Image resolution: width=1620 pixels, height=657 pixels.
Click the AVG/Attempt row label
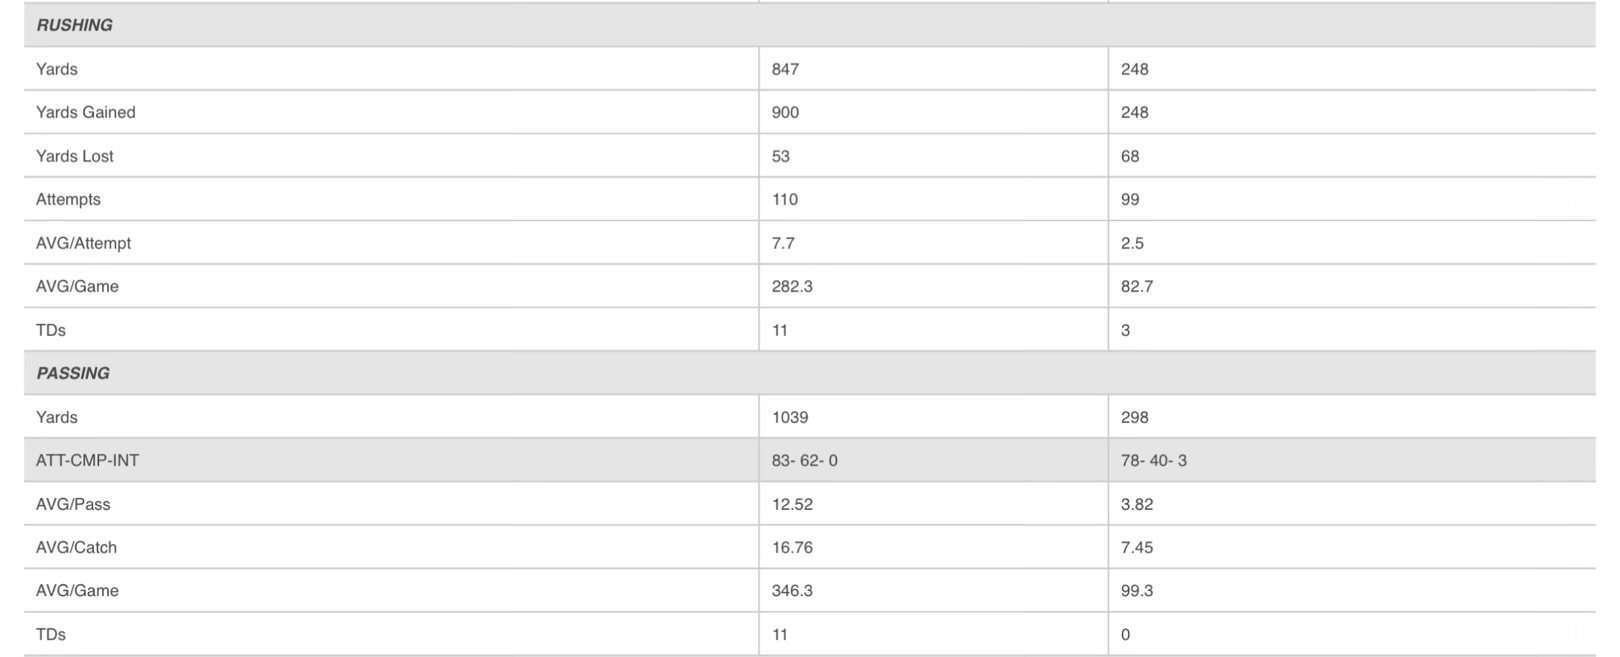coord(83,243)
